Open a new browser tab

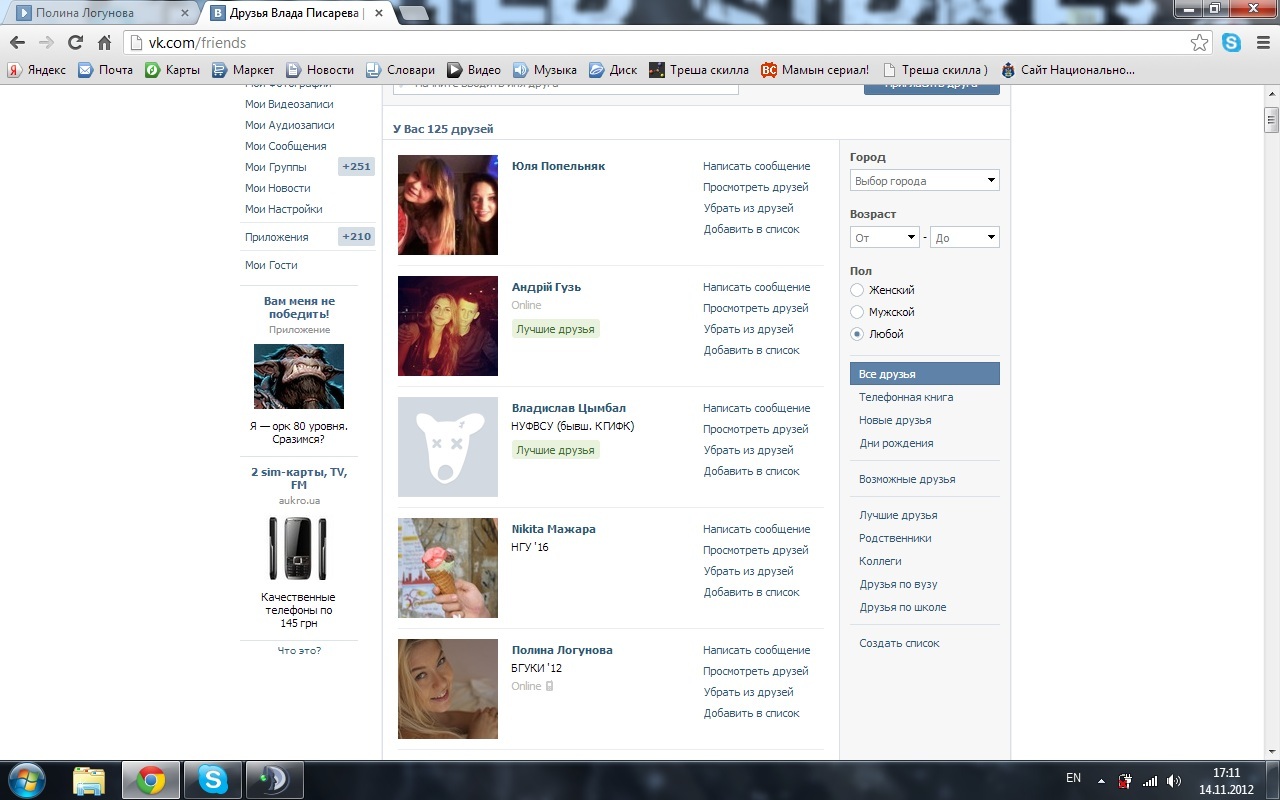pos(414,13)
